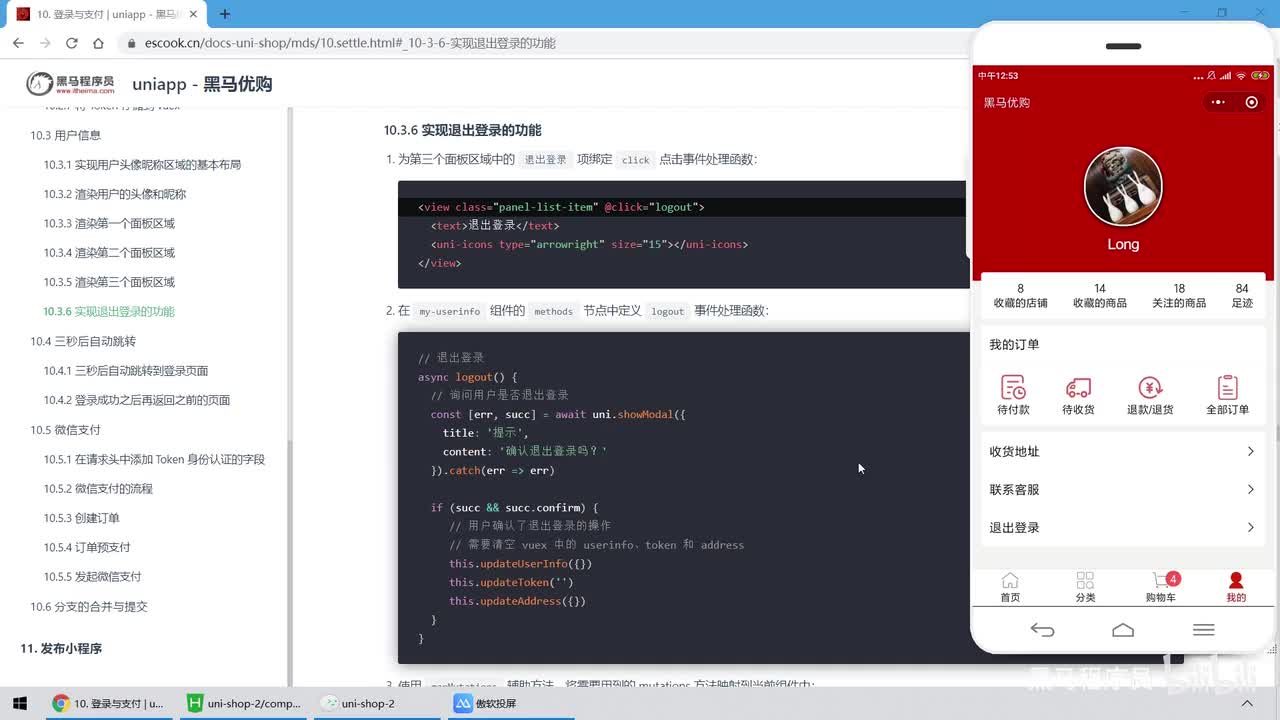This screenshot has width=1280, height=720.
Task: Click the inline code tag my-userinfo
Action: click(450, 311)
